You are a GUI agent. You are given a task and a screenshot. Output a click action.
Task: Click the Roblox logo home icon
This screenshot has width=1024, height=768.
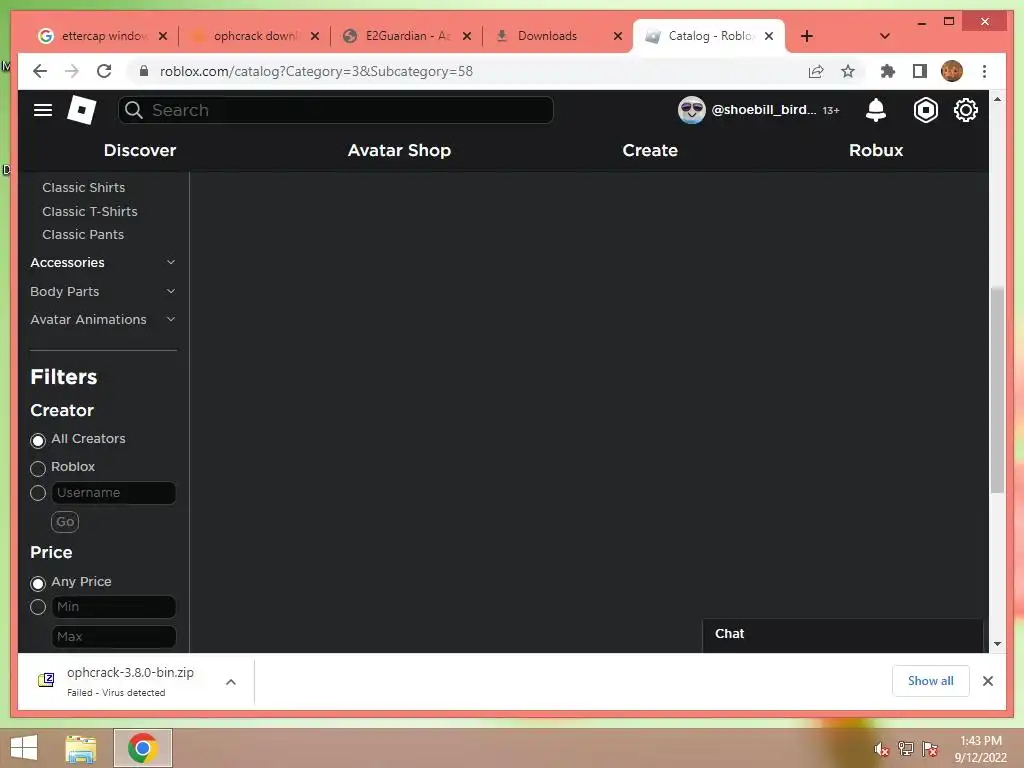82,110
